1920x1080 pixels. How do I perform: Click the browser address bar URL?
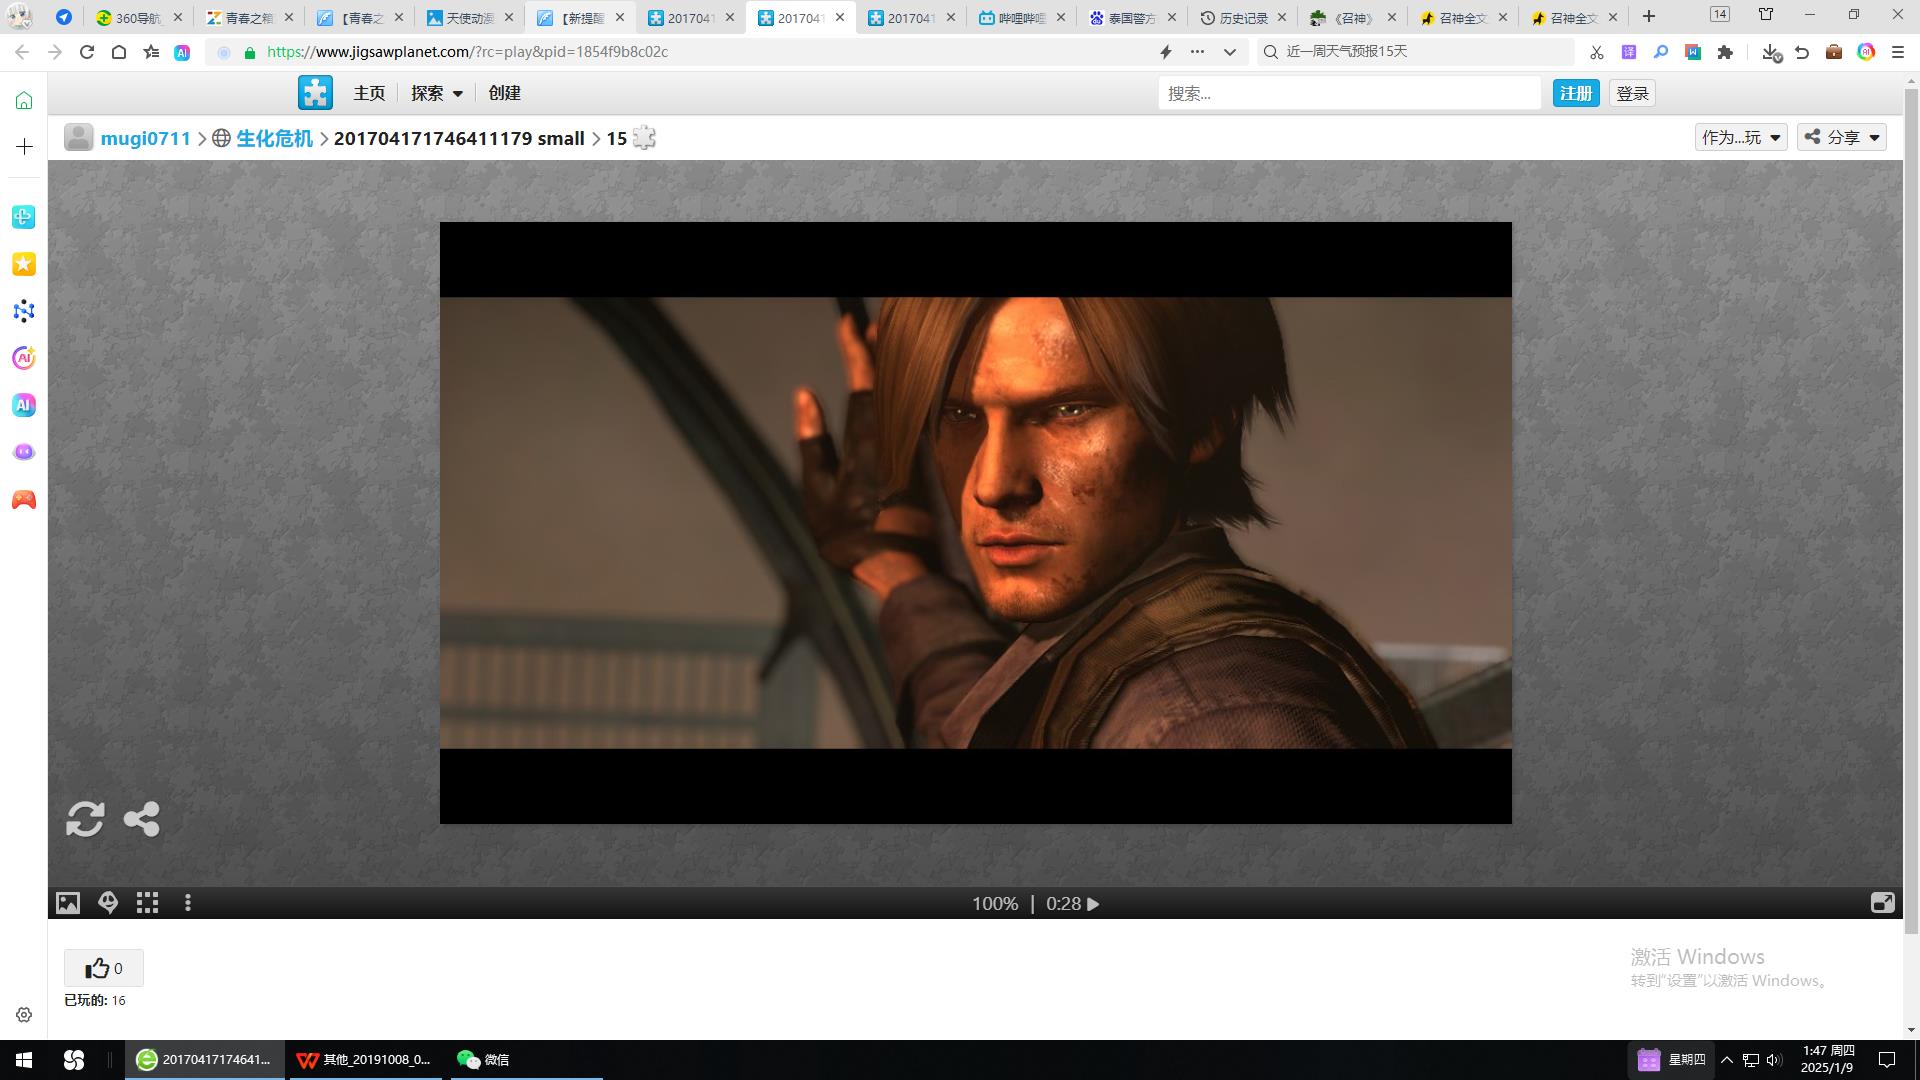tap(468, 52)
